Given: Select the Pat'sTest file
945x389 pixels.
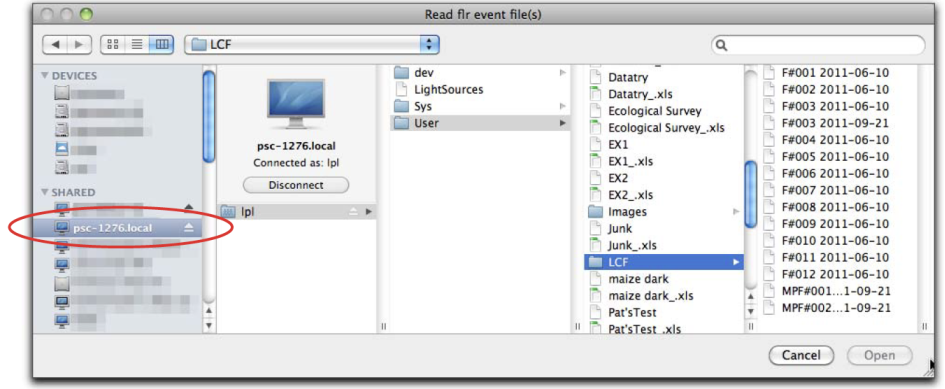Looking at the screenshot, I should point(664,312).
